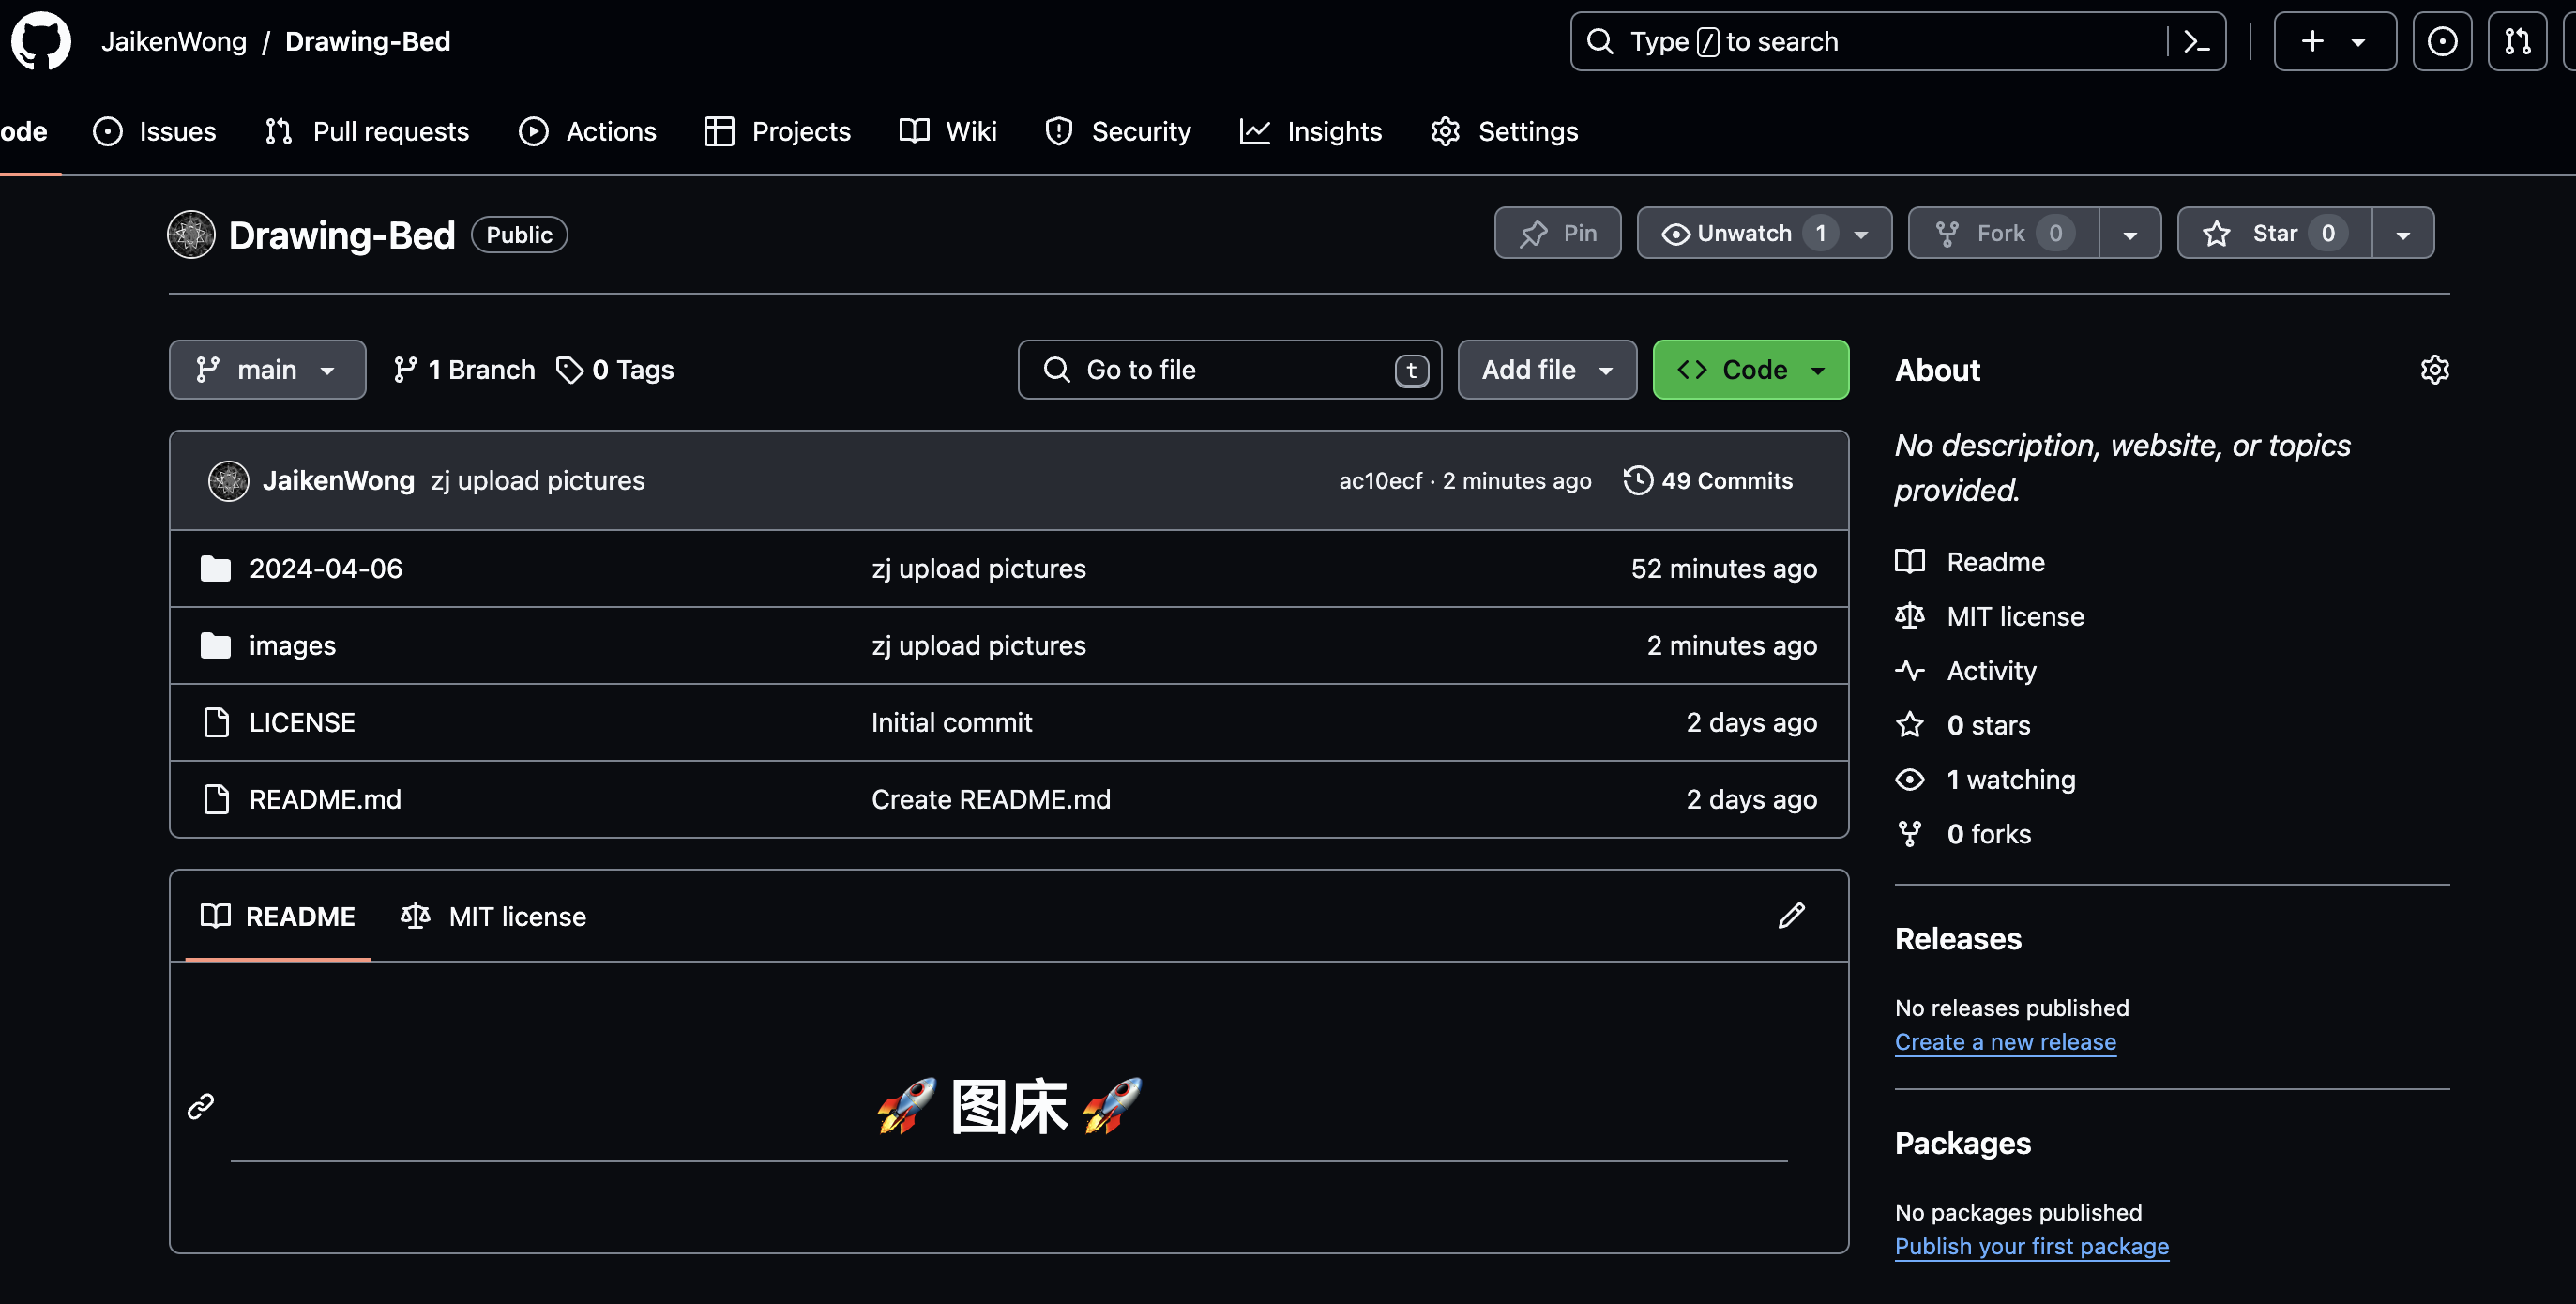This screenshot has width=2576, height=1304.
Task: Click the Go to file search field
Action: pyautogui.click(x=1228, y=370)
